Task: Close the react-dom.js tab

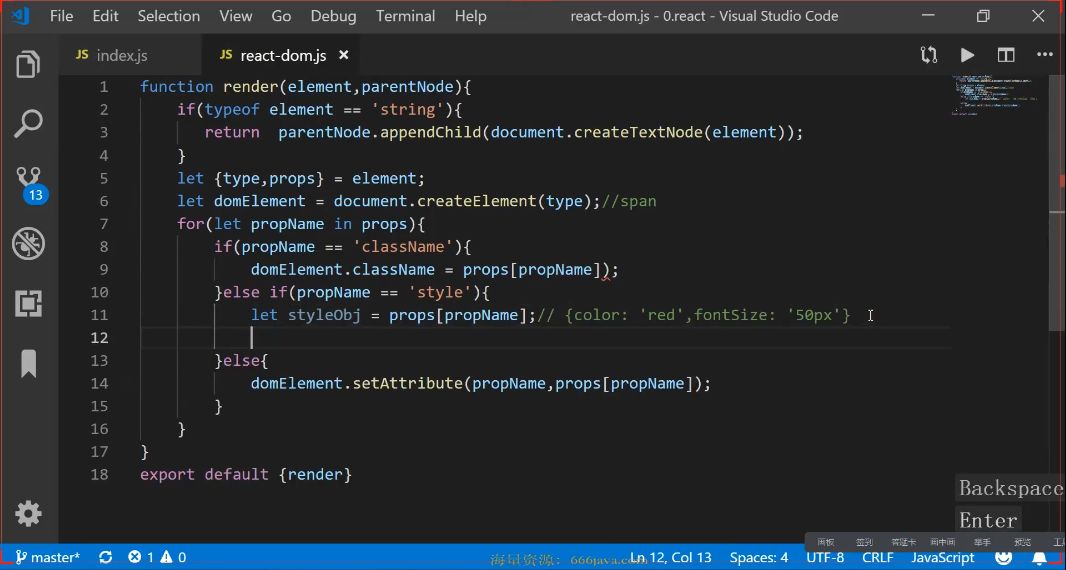Action: pos(343,55)
